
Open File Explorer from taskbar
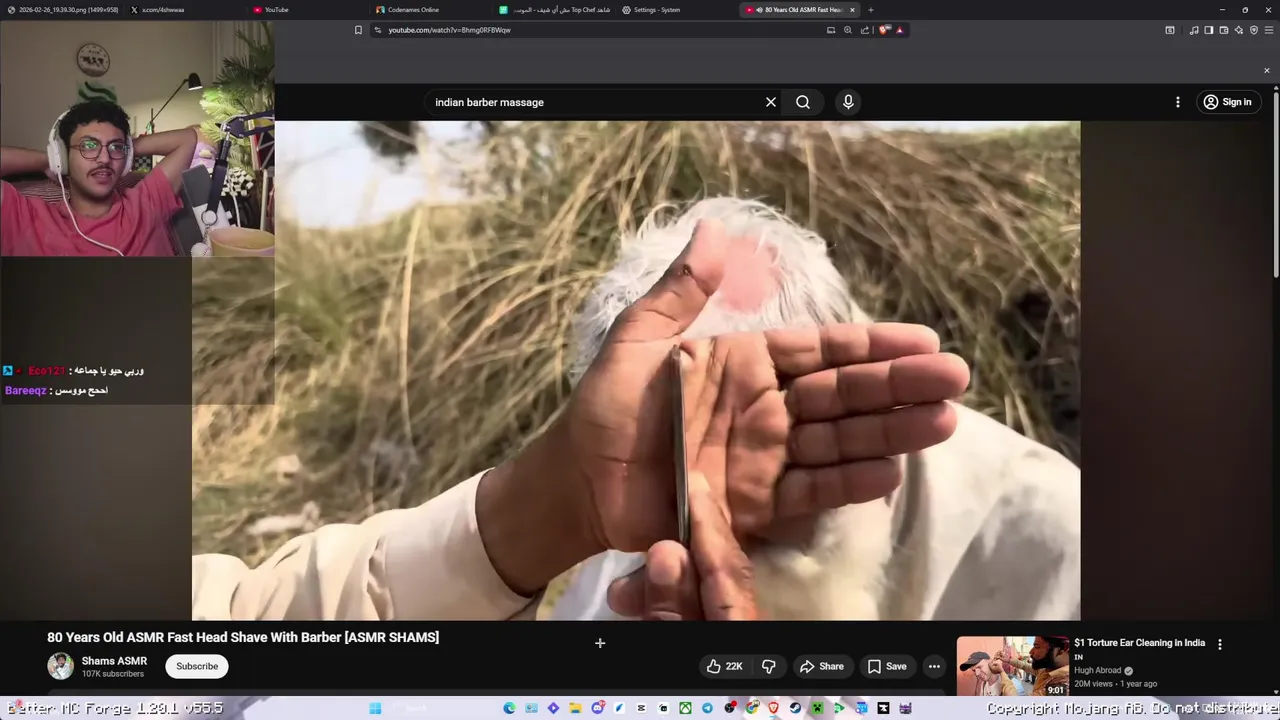(575, 708)
